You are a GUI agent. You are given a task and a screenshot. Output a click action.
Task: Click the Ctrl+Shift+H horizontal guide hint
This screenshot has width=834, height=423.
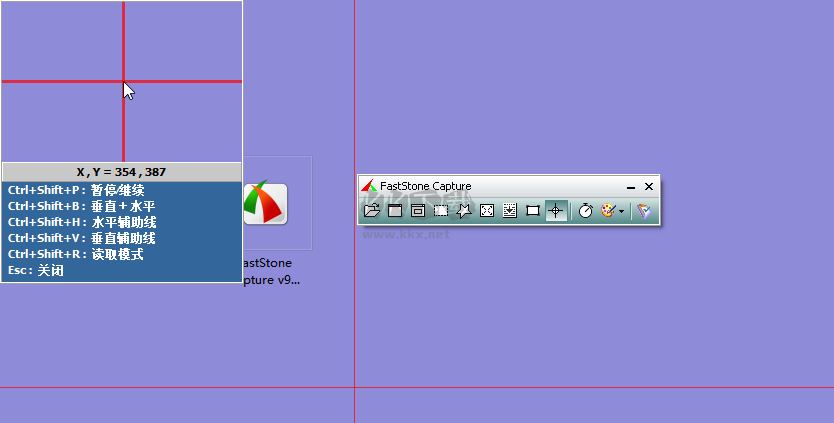(82, 222)
